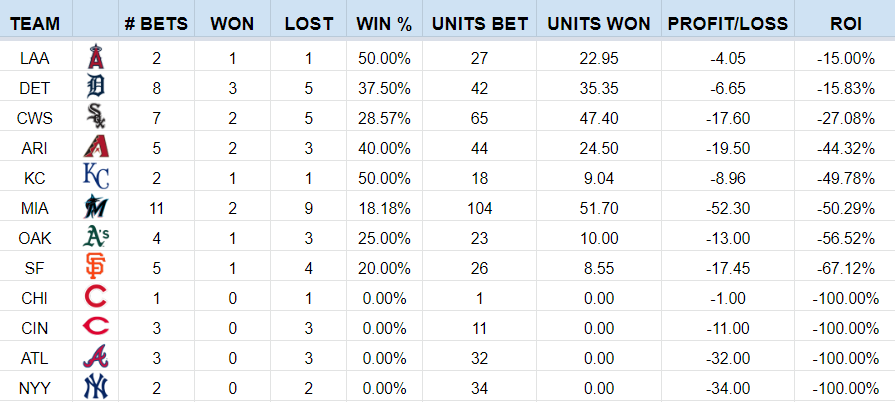Click the Atlanta Braves logo icon
This screenshot has width=895, height=402.
96,357
